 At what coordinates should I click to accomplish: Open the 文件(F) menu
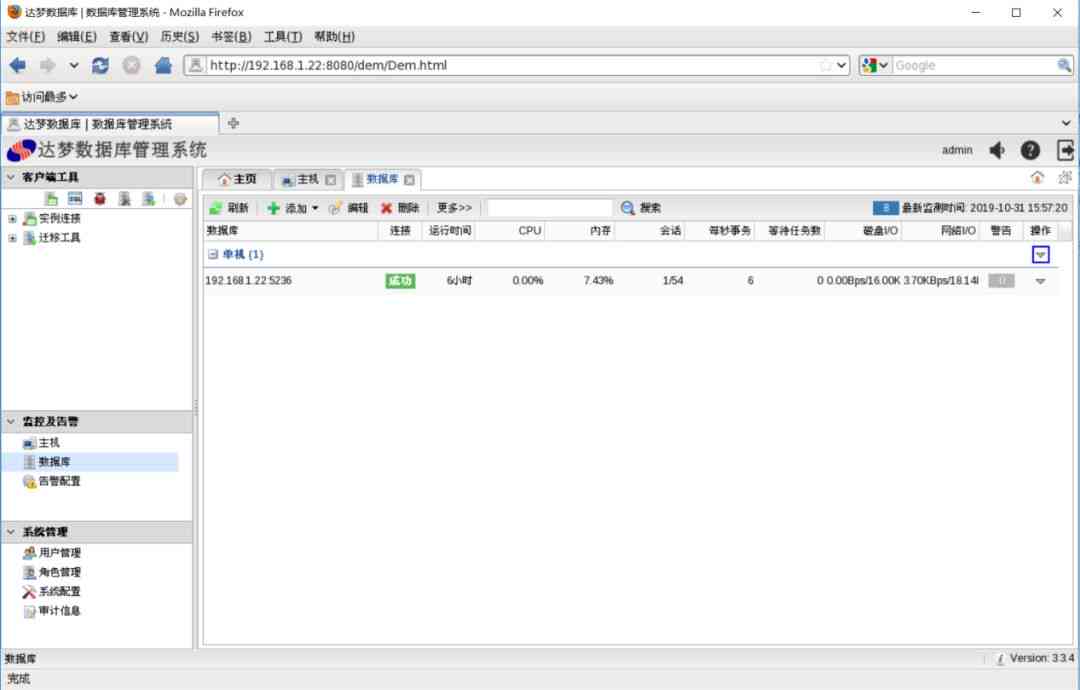(26, 36)
